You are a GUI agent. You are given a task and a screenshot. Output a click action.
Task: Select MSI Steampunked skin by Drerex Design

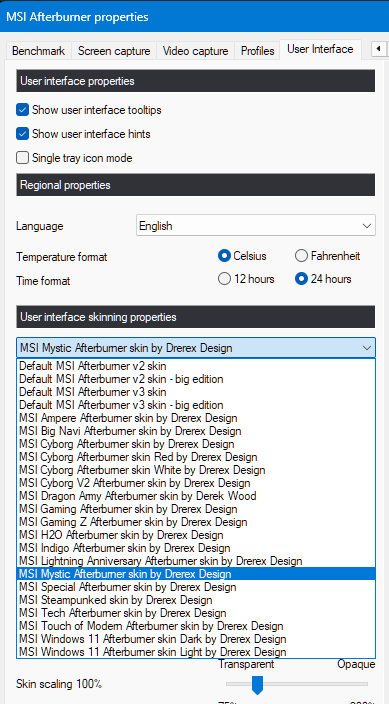coord(196,600)
